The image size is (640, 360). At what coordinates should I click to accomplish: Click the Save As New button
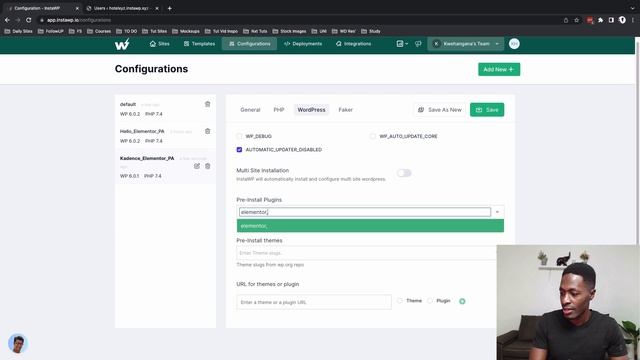439,110
